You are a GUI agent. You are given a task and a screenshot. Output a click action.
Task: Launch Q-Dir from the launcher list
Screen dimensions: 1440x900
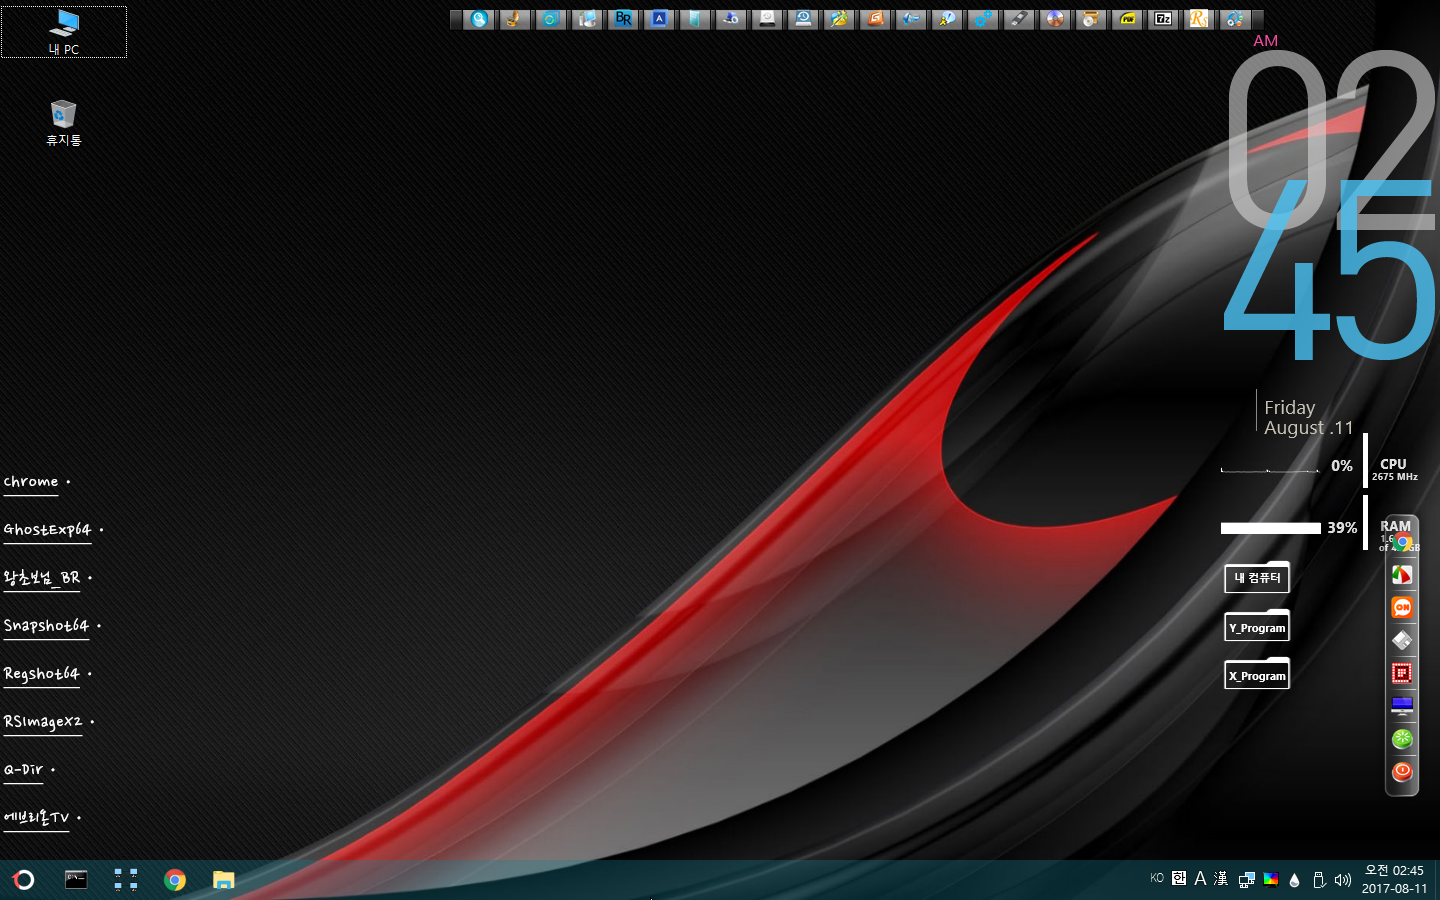click(x=23, y=770)
